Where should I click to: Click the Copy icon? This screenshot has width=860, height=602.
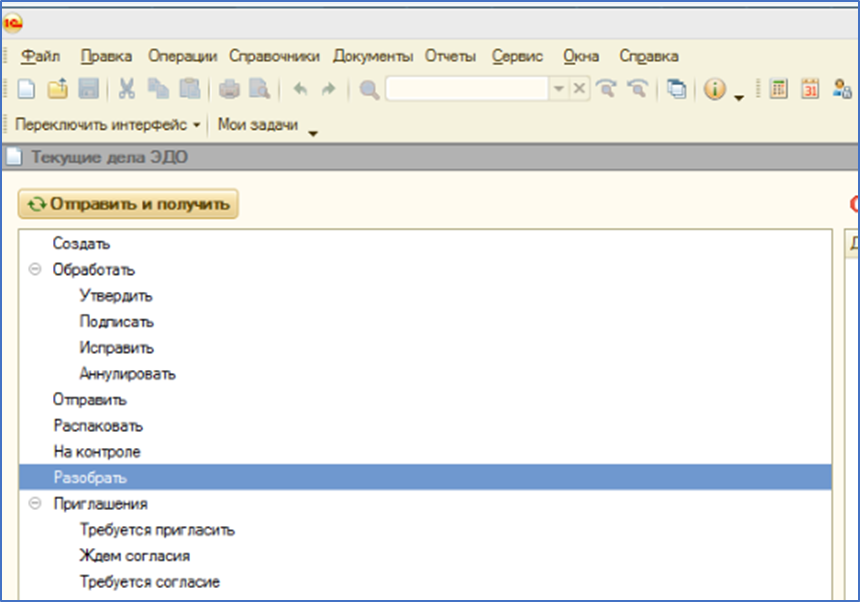[158, 89]
